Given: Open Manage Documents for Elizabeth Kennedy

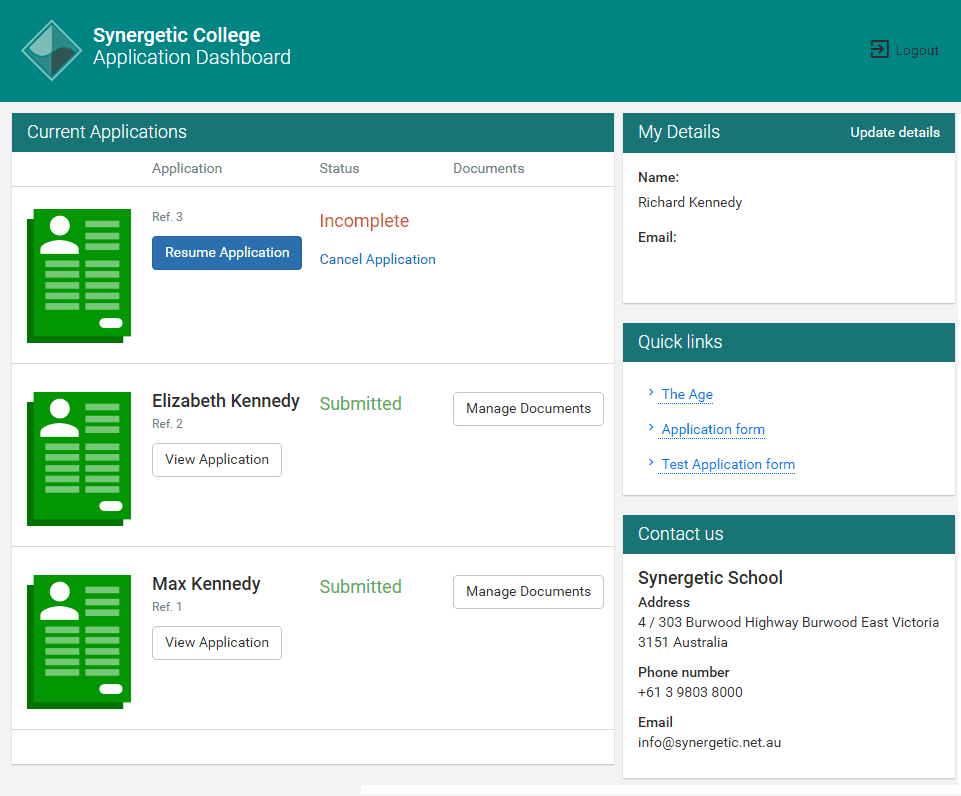Looking at the screenshot, I should [528, 408].
